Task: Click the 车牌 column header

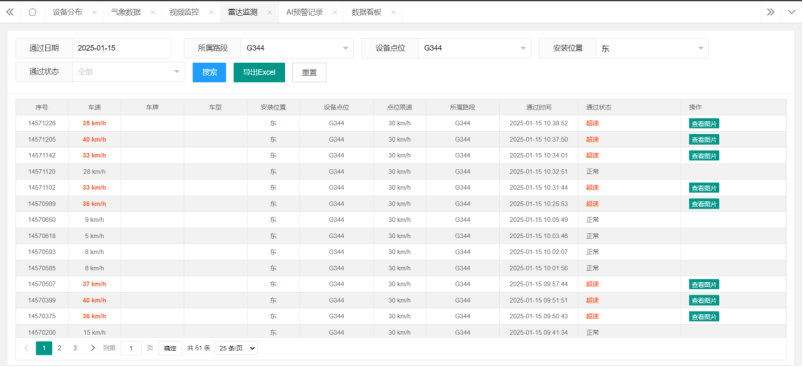Action: point(152,107)
